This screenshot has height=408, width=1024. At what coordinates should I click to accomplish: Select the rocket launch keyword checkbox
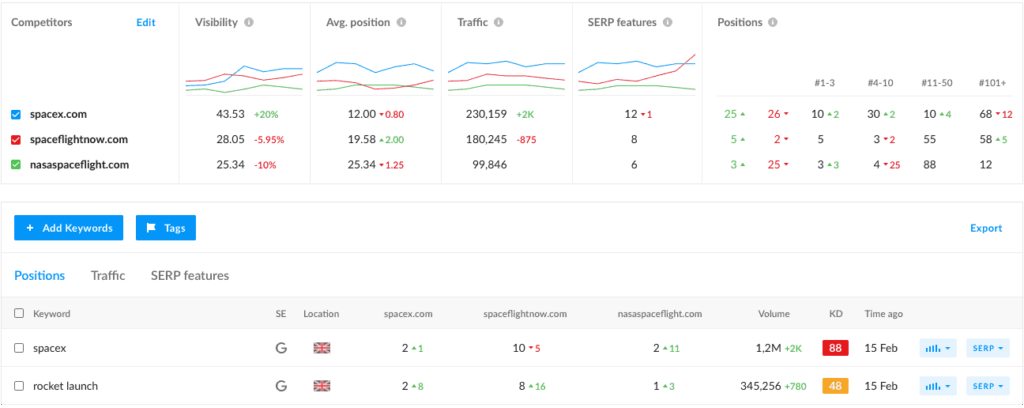19,386
